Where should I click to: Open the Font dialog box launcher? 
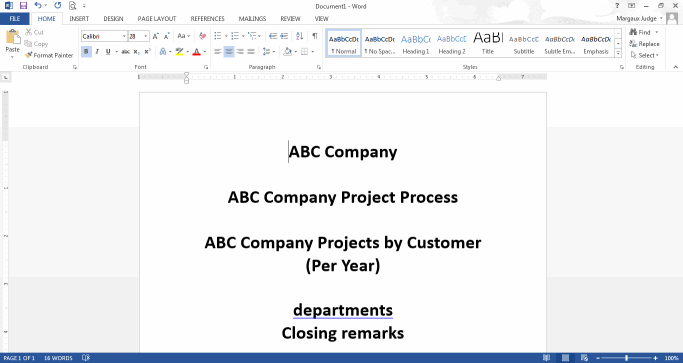206,67
